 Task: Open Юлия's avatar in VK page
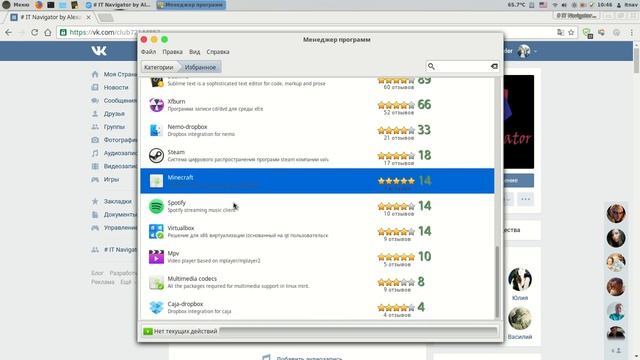tap(520, 279)
